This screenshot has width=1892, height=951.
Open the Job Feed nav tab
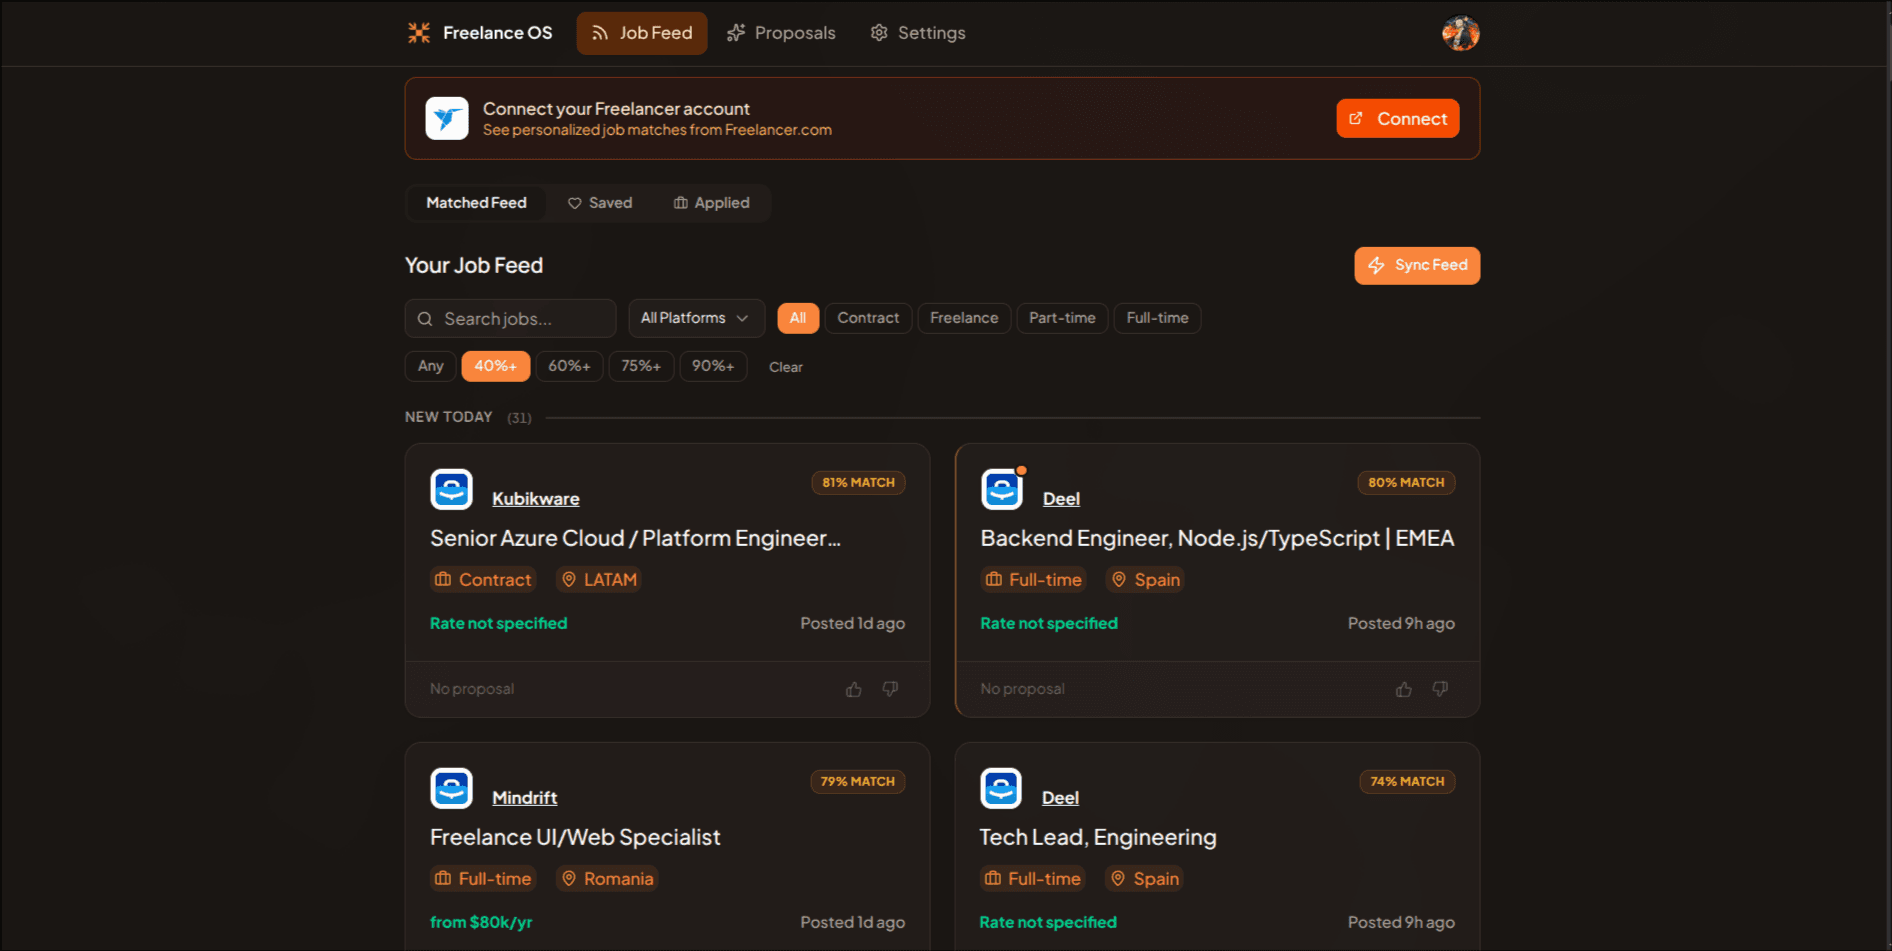(642, 33)
